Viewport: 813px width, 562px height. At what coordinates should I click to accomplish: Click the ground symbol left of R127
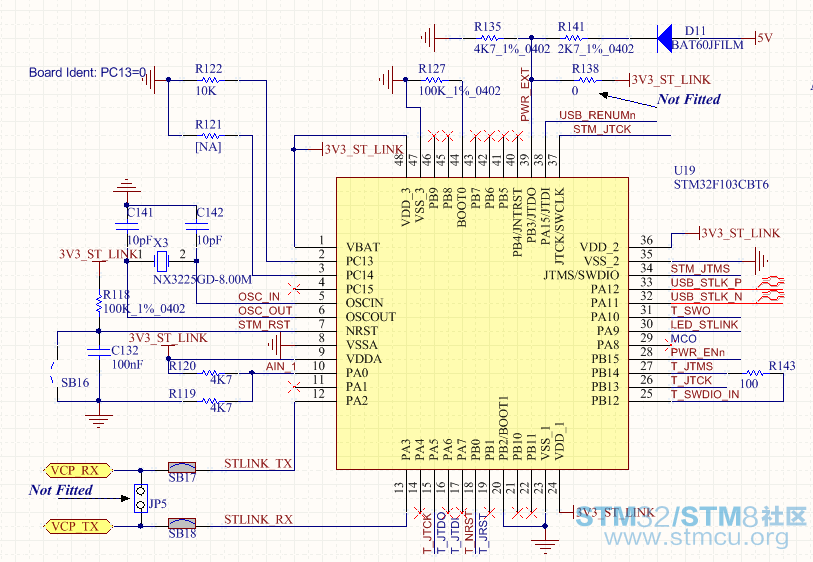click(x=386, y=80)
